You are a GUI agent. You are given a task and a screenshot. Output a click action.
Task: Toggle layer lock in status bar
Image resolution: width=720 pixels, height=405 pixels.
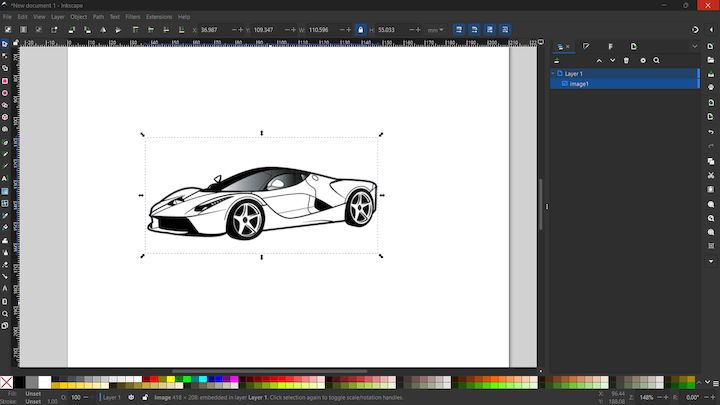[145, 397]
